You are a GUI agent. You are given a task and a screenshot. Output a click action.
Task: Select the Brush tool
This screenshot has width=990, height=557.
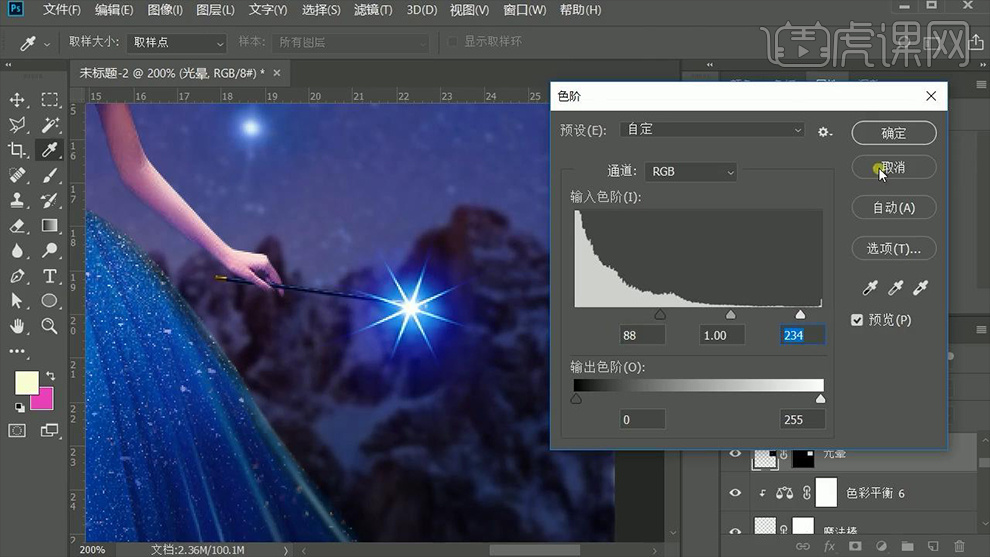click(49, 175)
